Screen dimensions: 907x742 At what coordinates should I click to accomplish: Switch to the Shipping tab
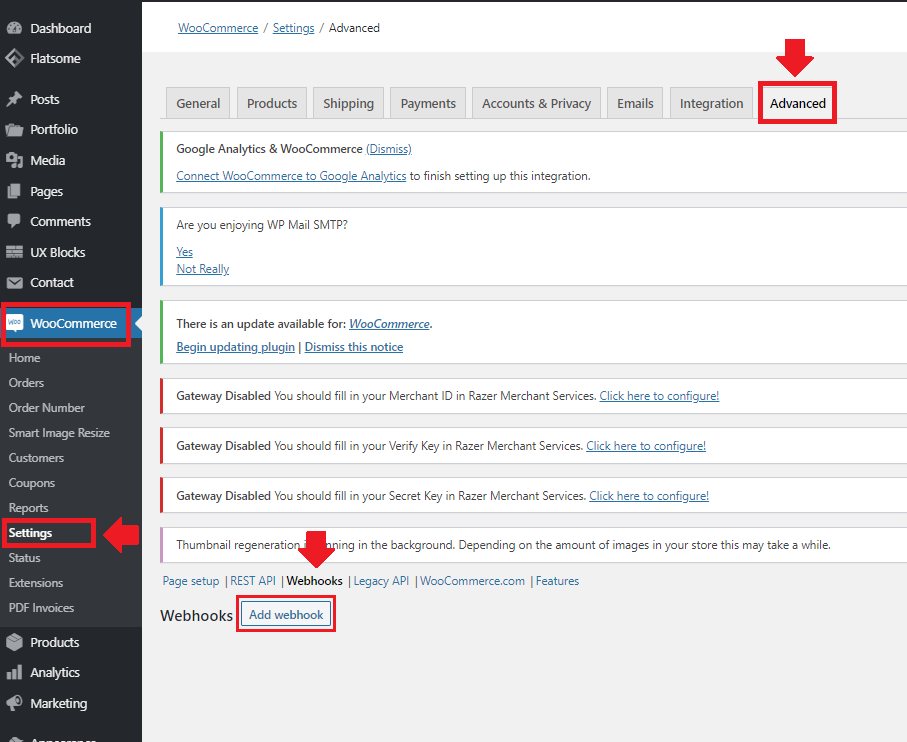point(348,103)
